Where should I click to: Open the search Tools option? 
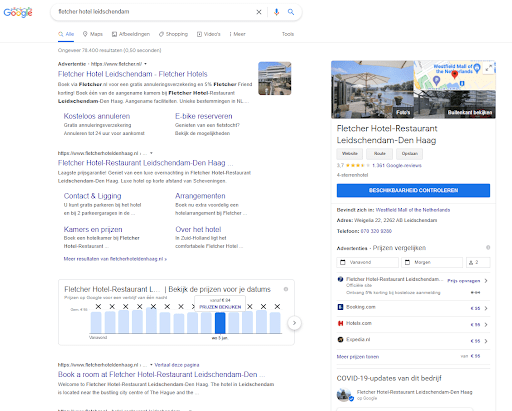(288, 34)
